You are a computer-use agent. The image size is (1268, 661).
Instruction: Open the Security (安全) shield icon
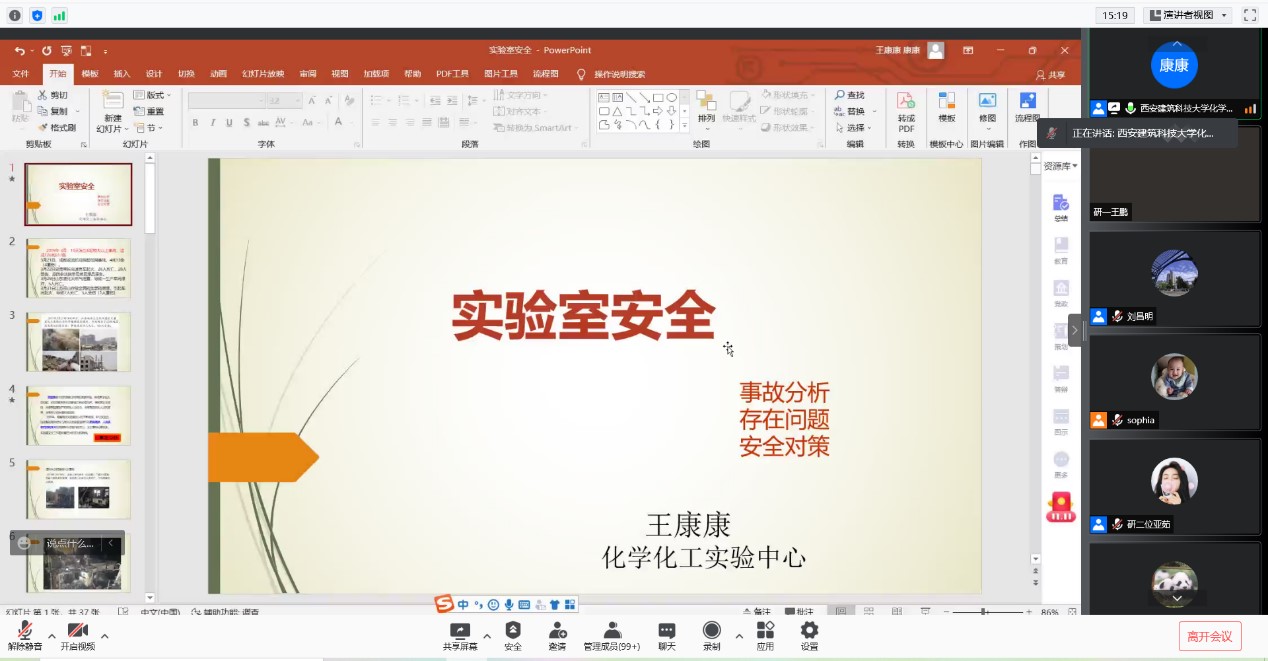pyautogui.click(x=512, y=631)
